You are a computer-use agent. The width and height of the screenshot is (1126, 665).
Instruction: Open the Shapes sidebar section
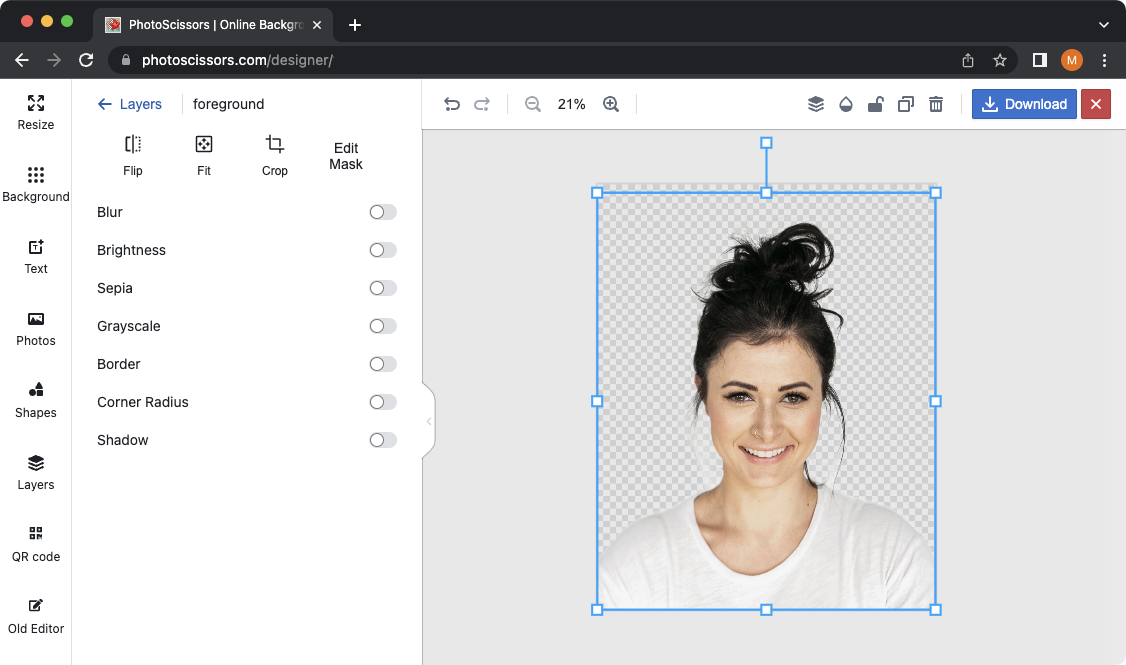(x=35, y=400)
